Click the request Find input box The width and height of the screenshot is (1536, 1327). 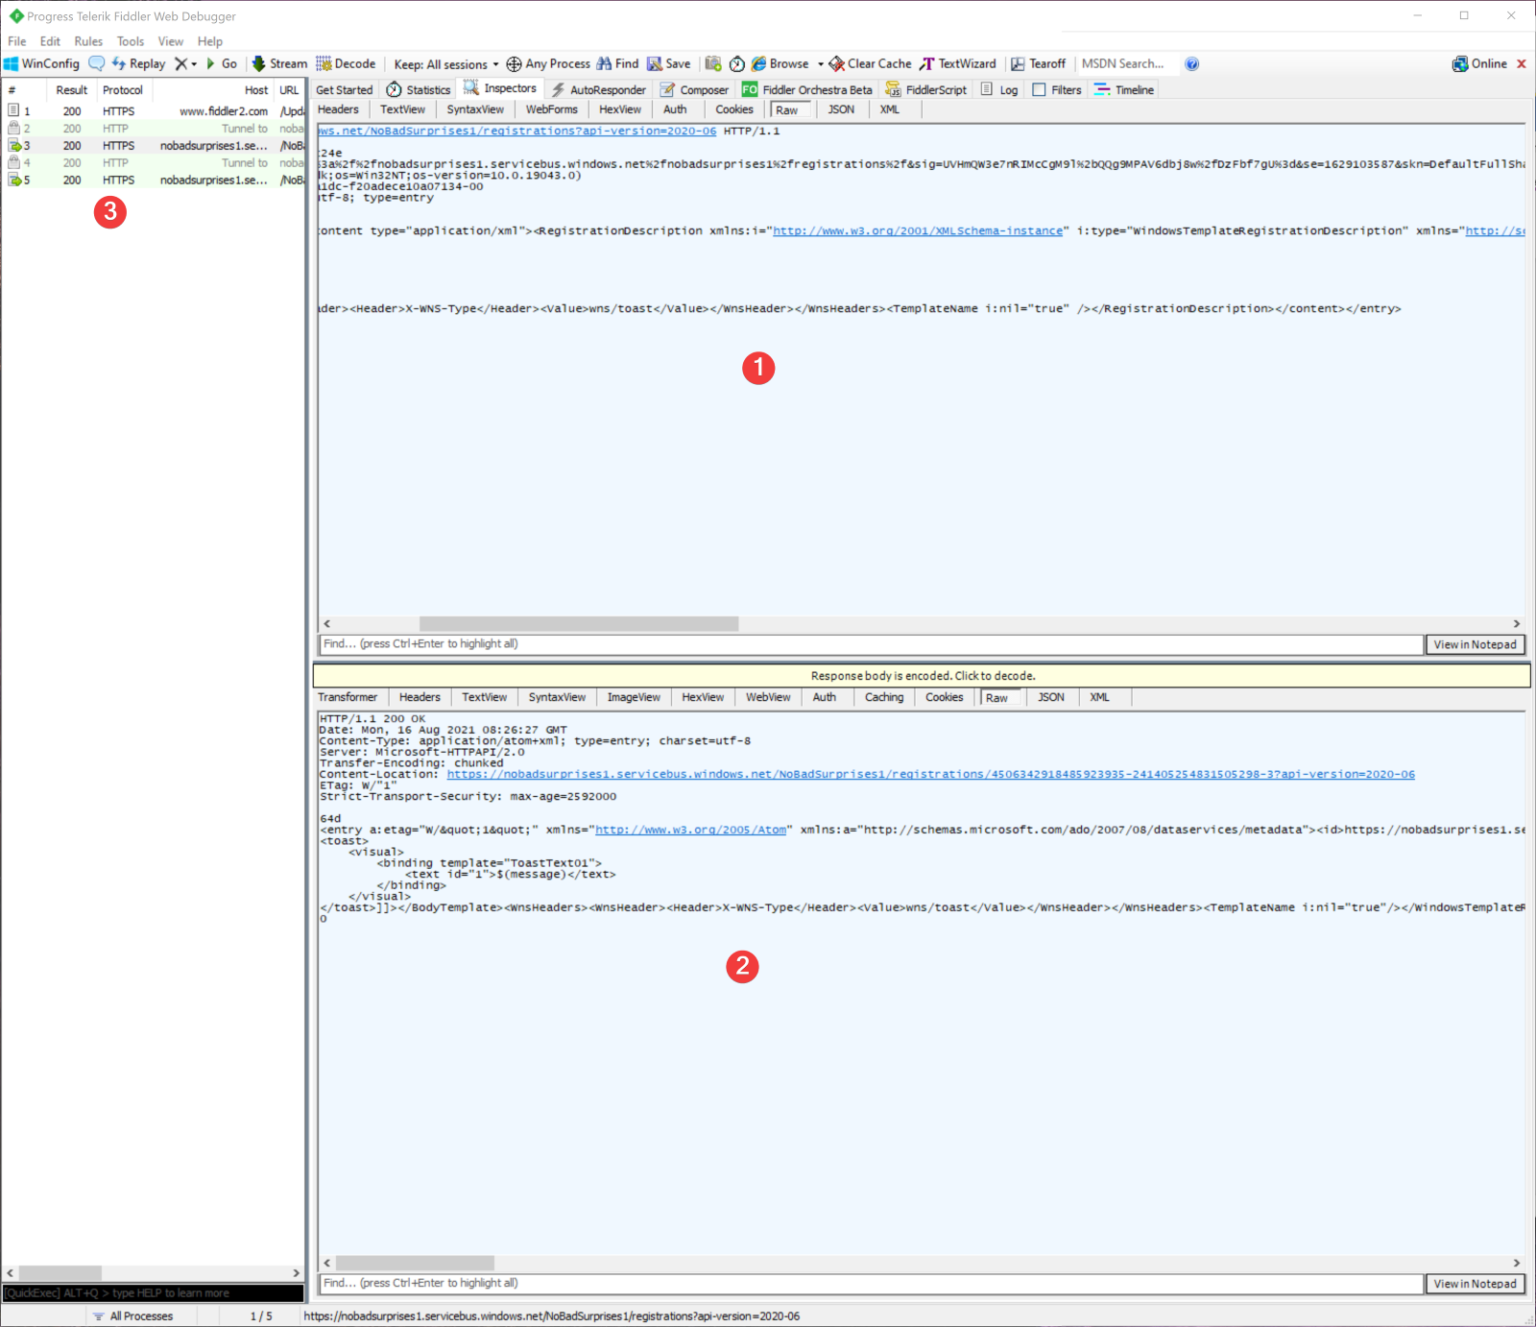[x=871, y=644]
